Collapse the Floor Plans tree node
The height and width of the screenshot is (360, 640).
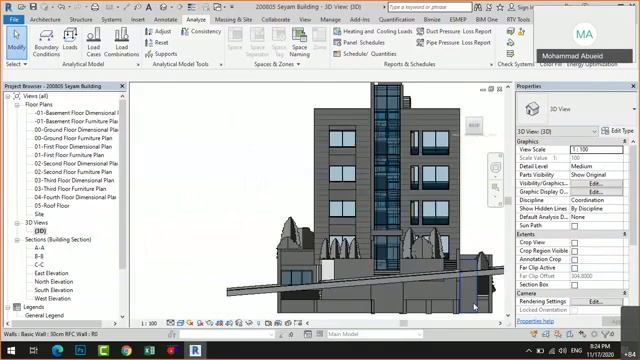click(17, 105)
